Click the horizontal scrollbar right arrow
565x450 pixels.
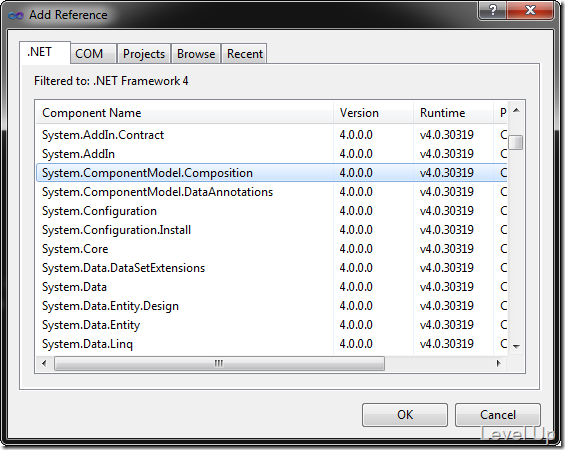click(499, 363)
